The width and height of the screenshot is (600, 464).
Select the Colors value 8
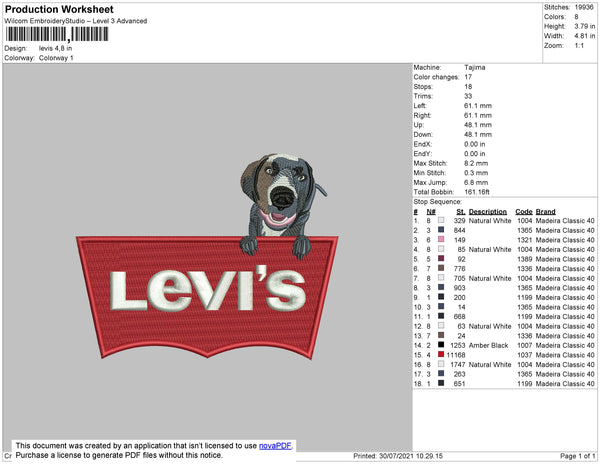click(576, 17)
